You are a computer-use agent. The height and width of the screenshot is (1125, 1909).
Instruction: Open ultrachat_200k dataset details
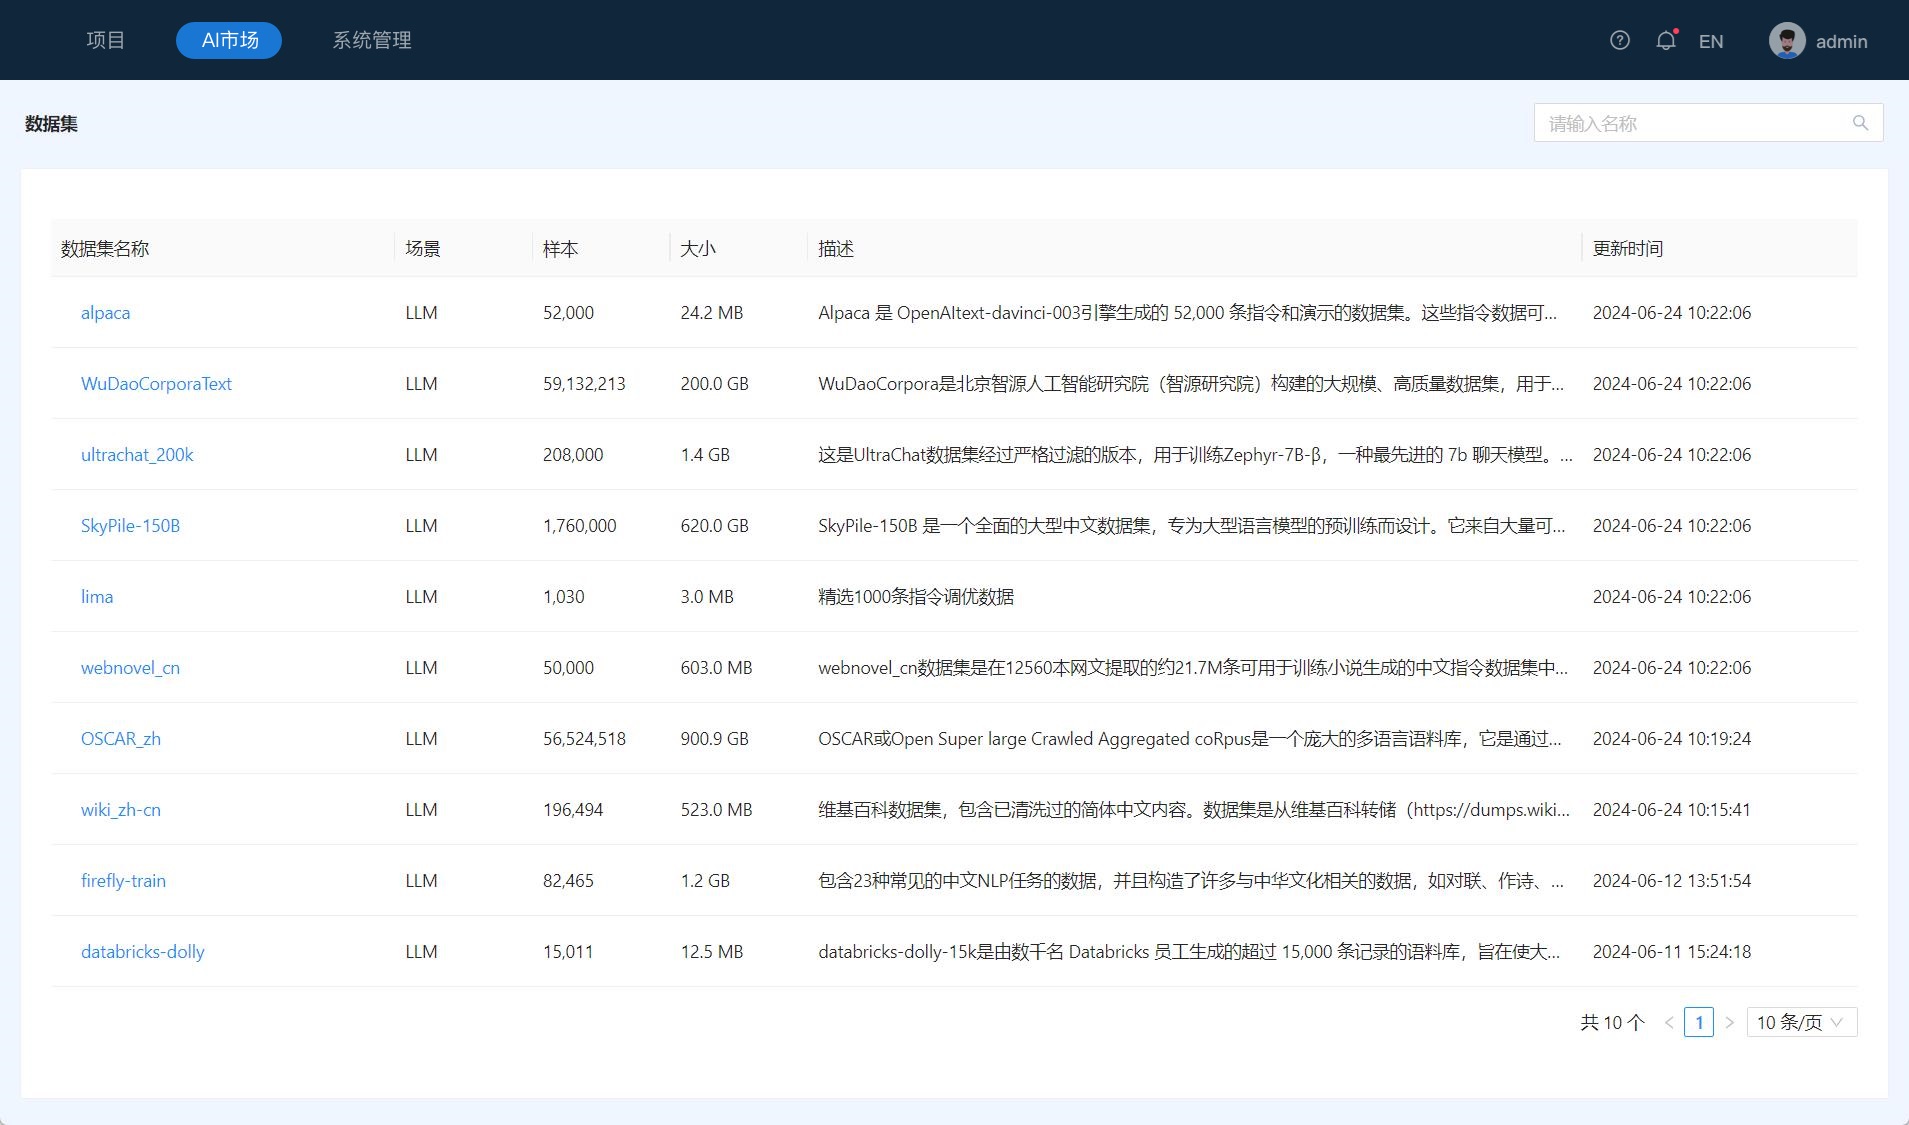137,455
